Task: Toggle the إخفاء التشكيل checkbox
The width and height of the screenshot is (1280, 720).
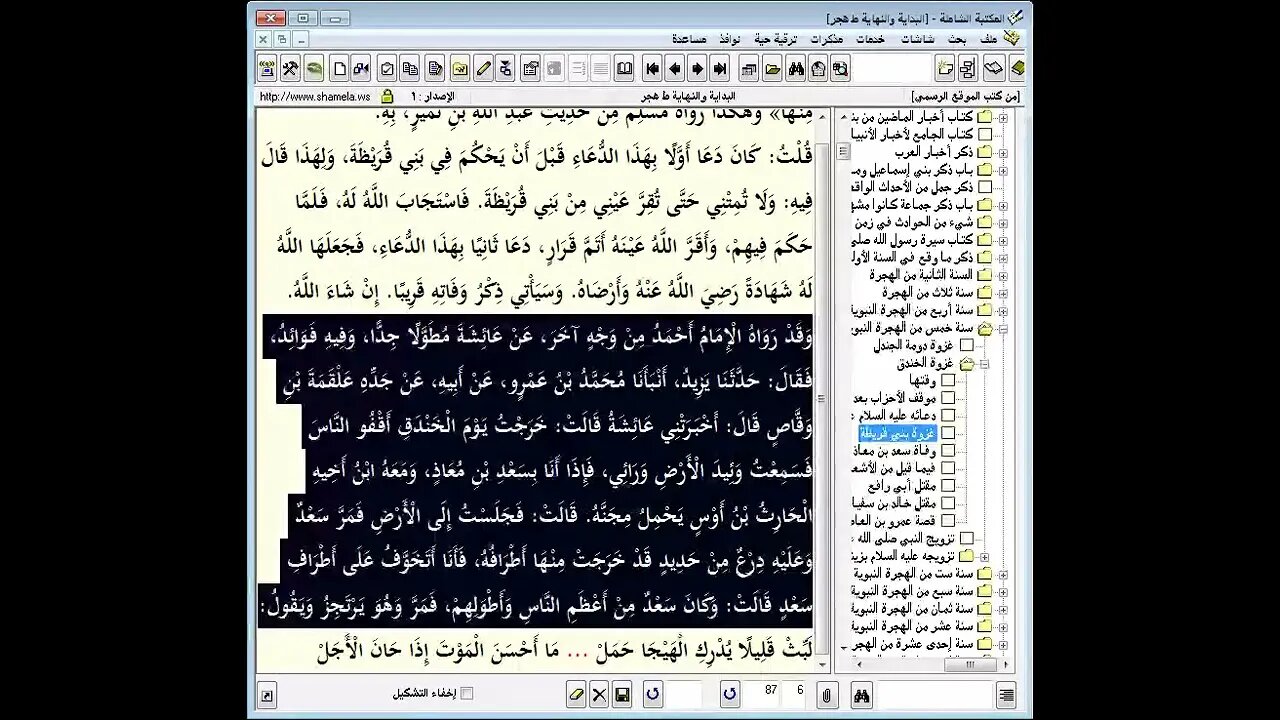Action: pos(467,693)
